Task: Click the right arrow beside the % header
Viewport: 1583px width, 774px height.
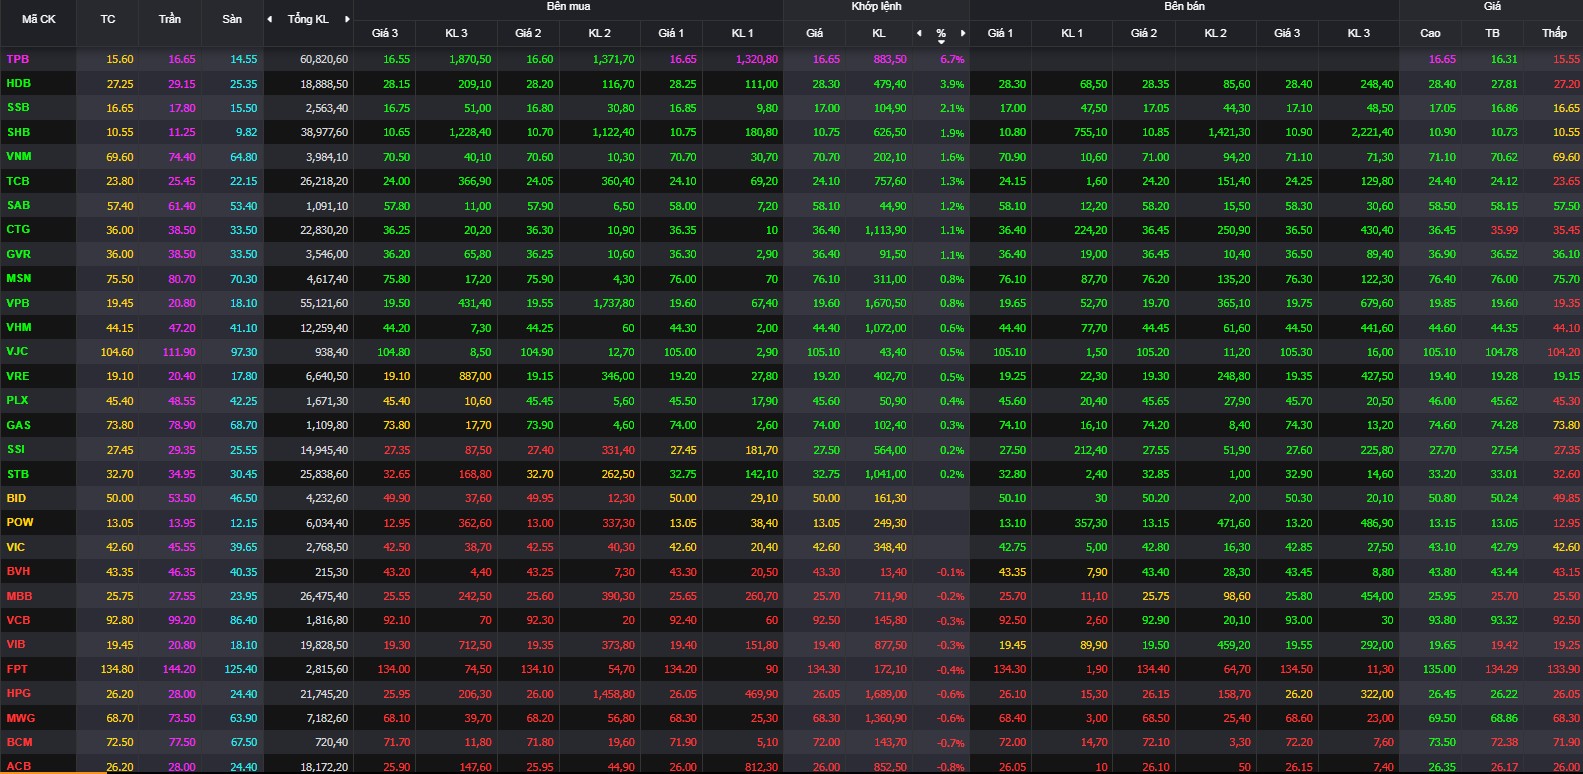Action: pyautogui.click(x=963, y=33)
